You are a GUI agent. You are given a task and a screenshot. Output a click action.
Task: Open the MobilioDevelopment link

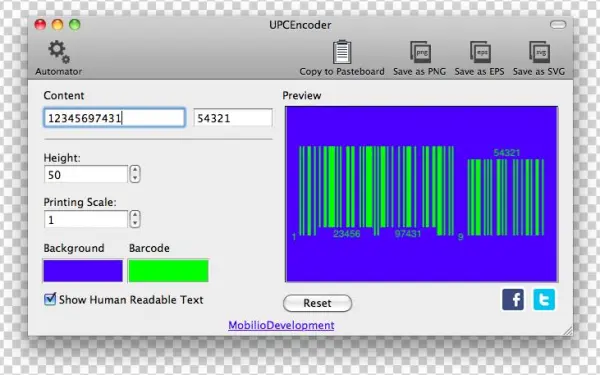(x=281, y=325)
